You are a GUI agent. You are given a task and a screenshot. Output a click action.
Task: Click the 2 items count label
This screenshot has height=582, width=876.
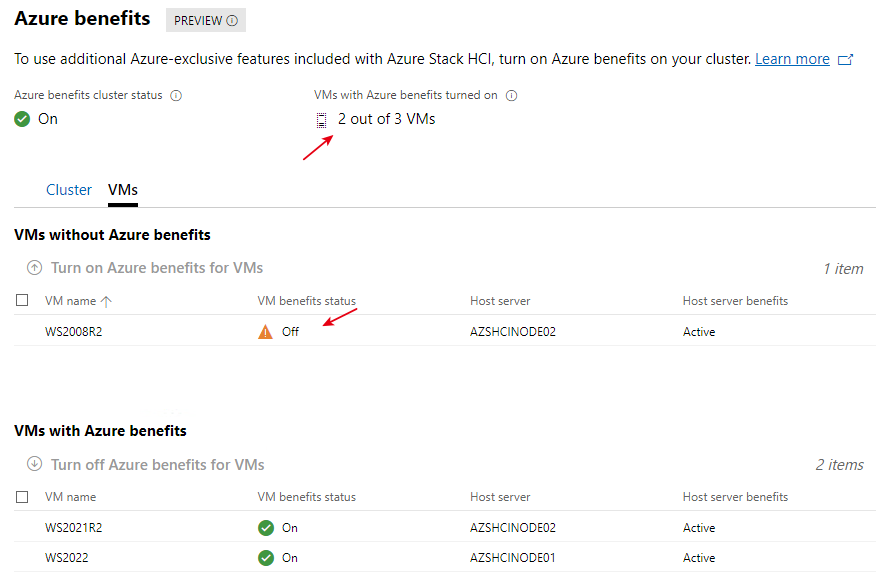coord(840,465)
